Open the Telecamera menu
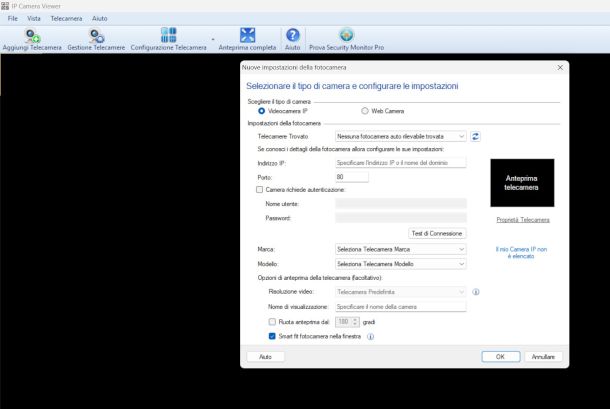 tap(66, 19)
